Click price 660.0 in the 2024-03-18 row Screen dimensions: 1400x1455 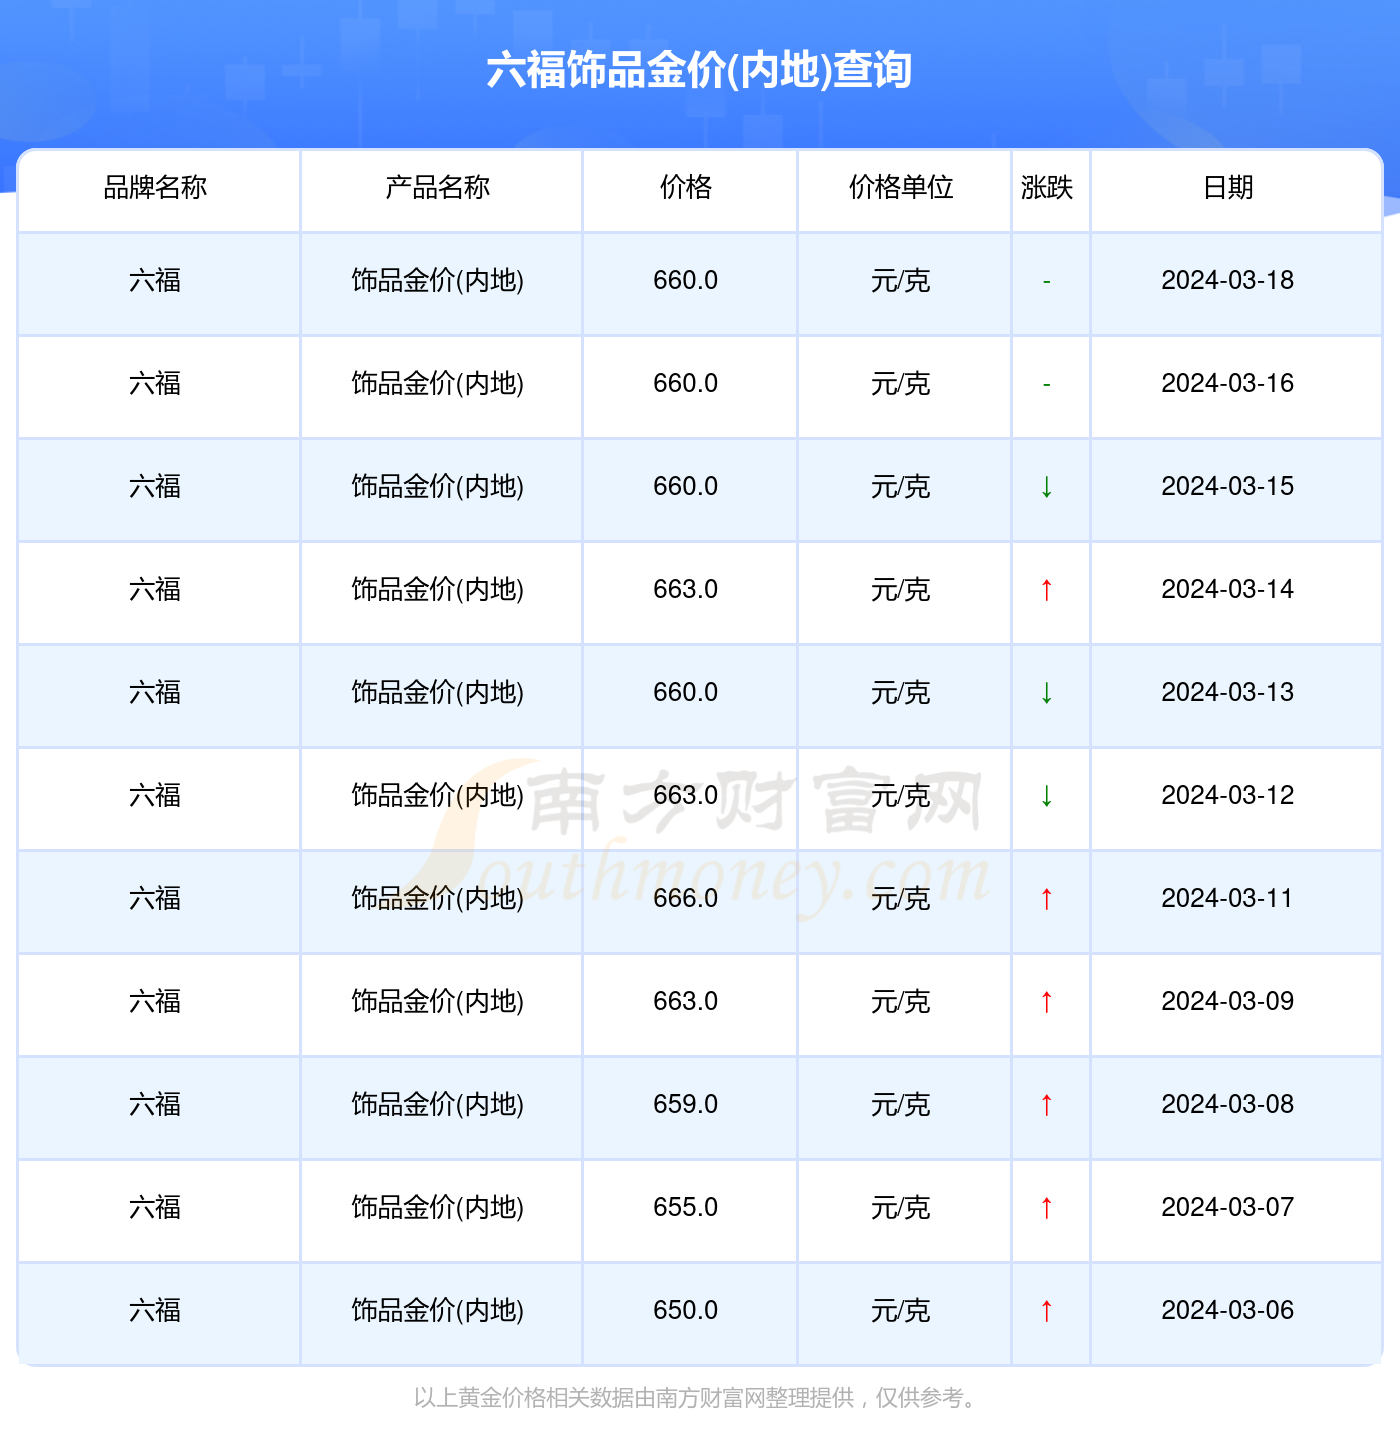pyautogui.click(x=686, y=280)
